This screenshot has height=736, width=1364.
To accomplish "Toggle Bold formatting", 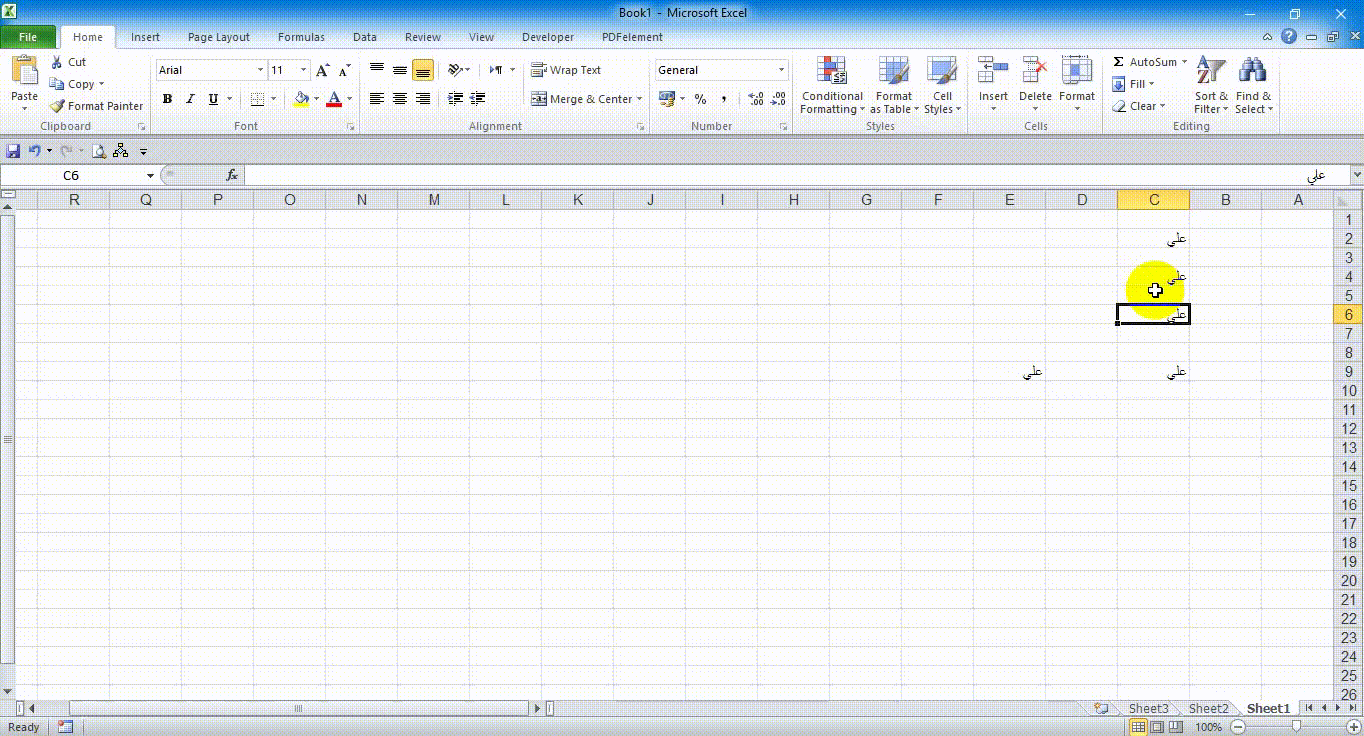I will tap(167, 99).
